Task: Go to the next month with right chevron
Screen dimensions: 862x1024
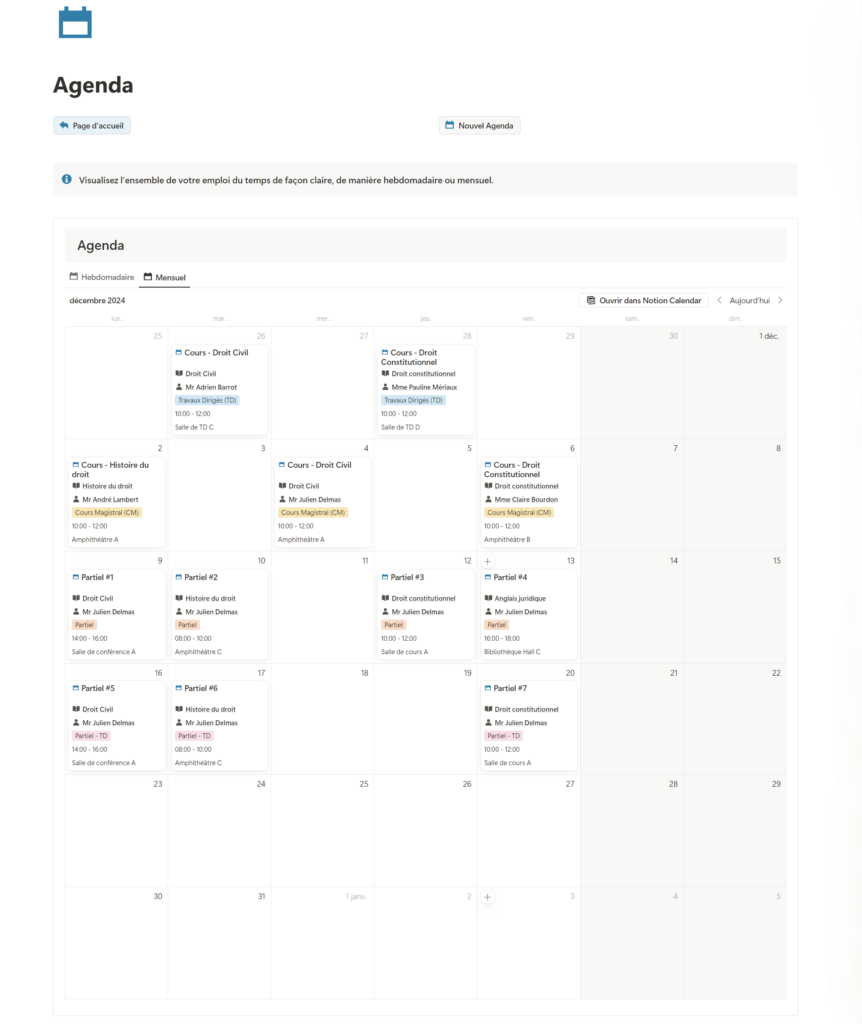Action: tap(780, 300)
